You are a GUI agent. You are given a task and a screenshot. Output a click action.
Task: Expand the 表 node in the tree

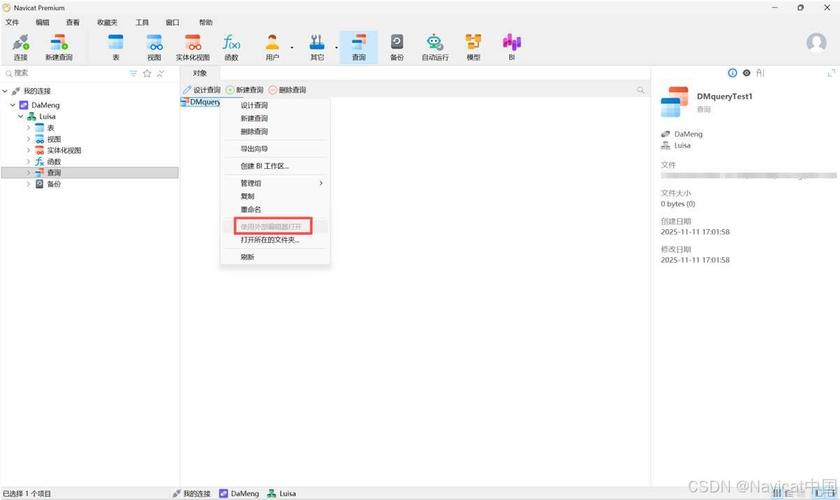pos(28,128)
